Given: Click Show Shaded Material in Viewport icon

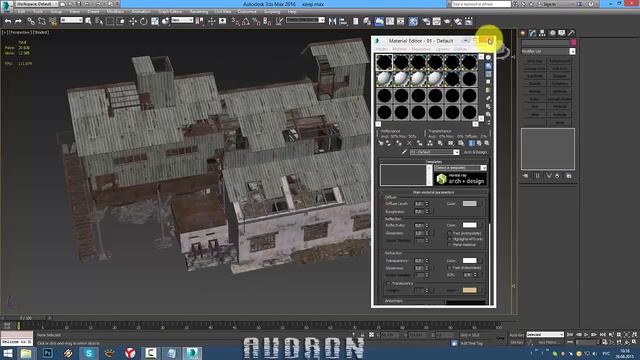Looking at the screenshot, I should 461,143.
